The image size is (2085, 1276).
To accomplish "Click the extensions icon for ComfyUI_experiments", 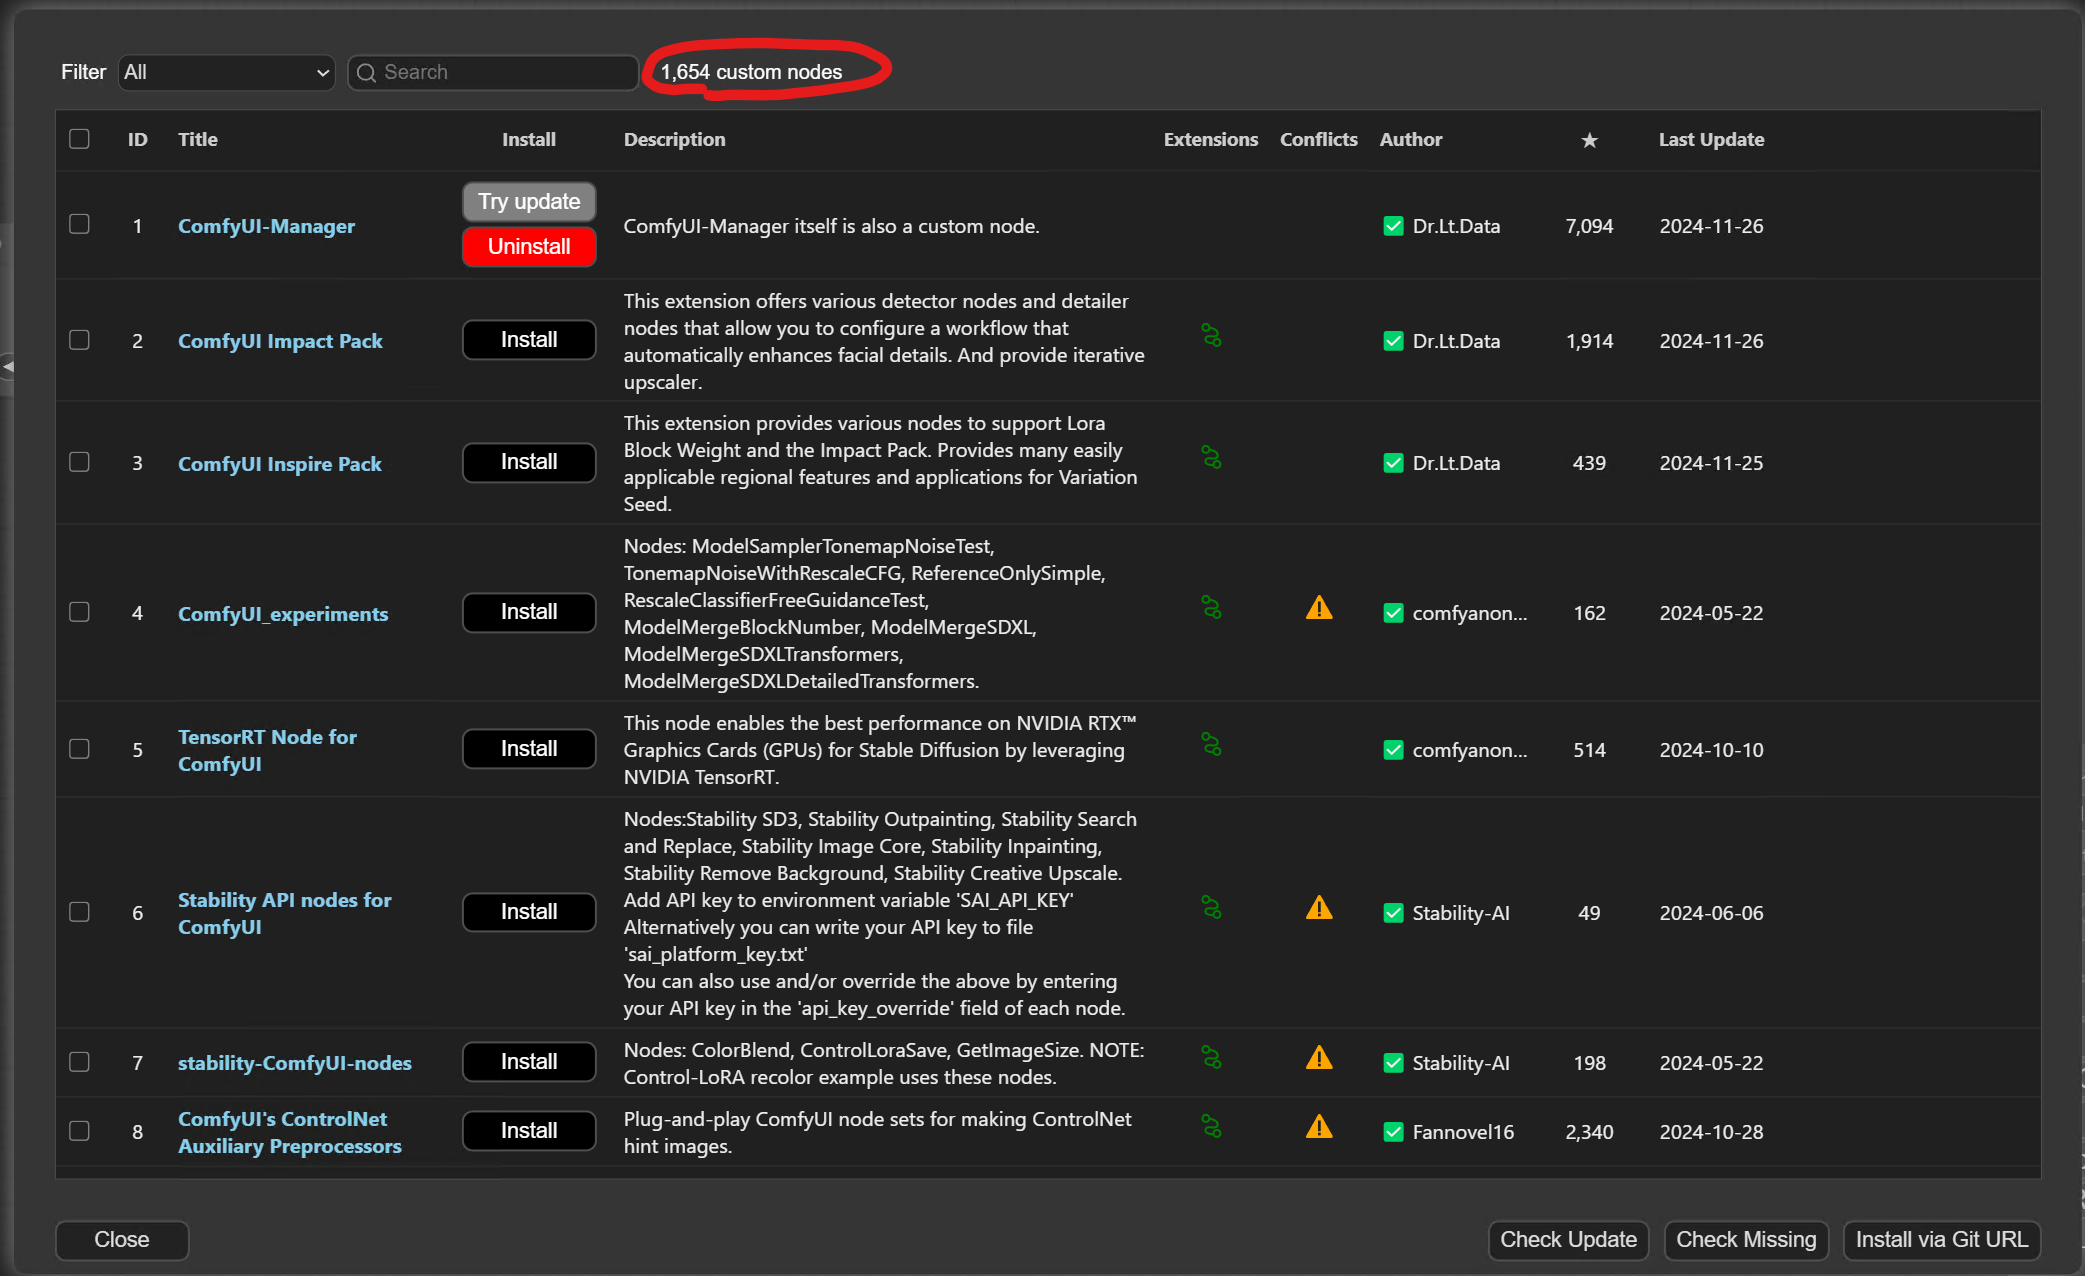I will pyautogui.click(x=1211, y=608).
